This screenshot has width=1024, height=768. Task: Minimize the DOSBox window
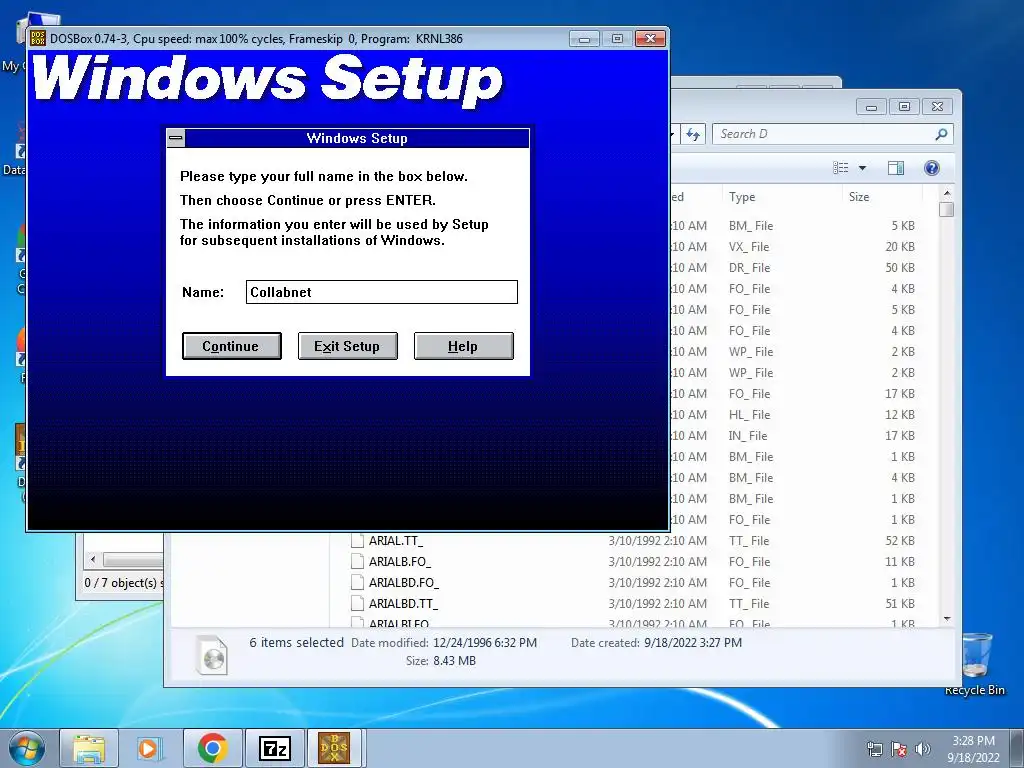[x=584, y=39]
